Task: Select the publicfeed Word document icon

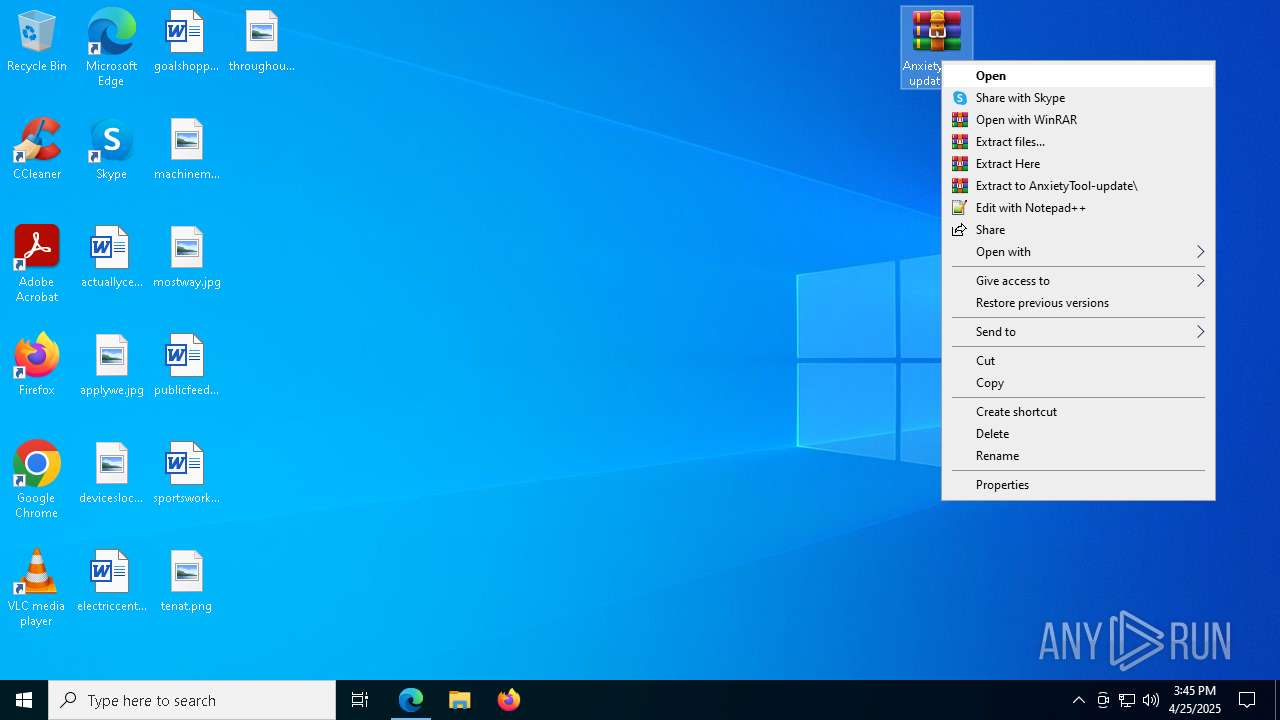Action: (x=186, y=366)
